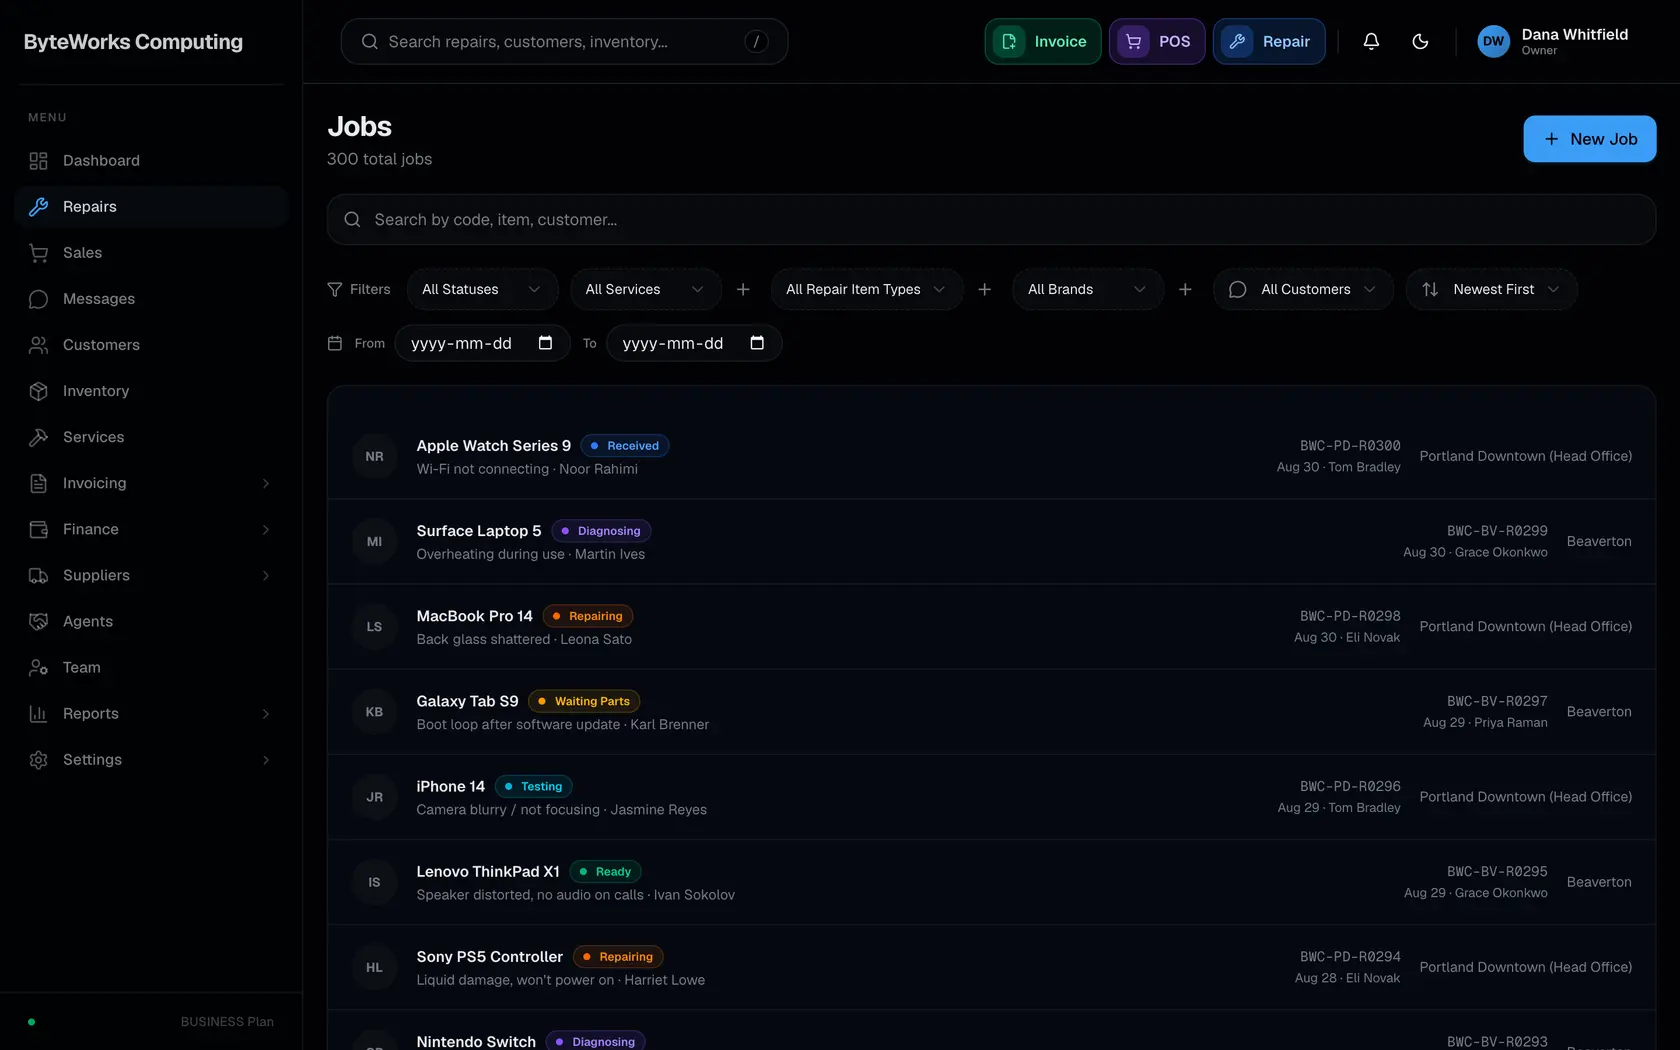This screenshot has width=1680, height=1050.
Task: Click the plus icon after All Brands
Action: tap(1185, 289)
